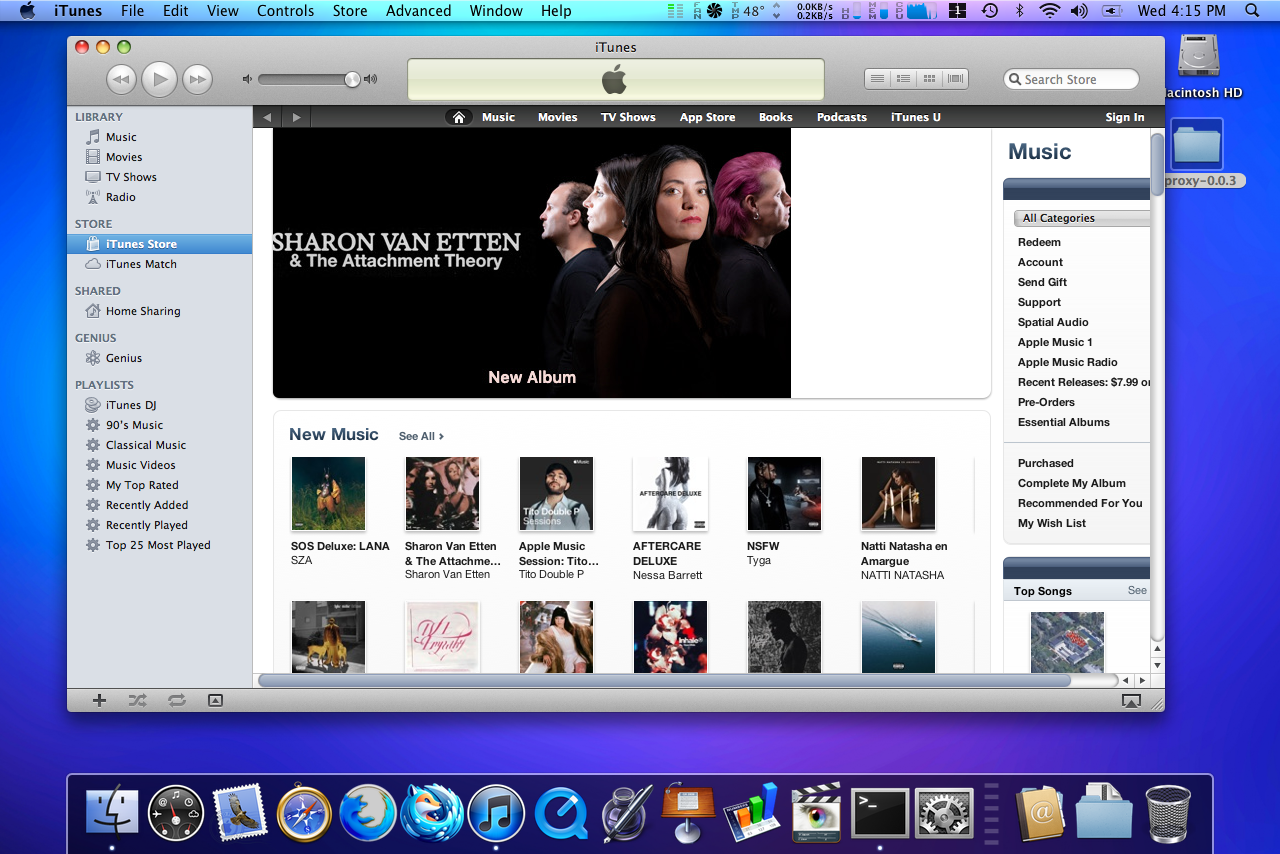This screenshot has width=1280, height=854.
Task: Select the 90's Music smart playlist
Action: (134, 425)
